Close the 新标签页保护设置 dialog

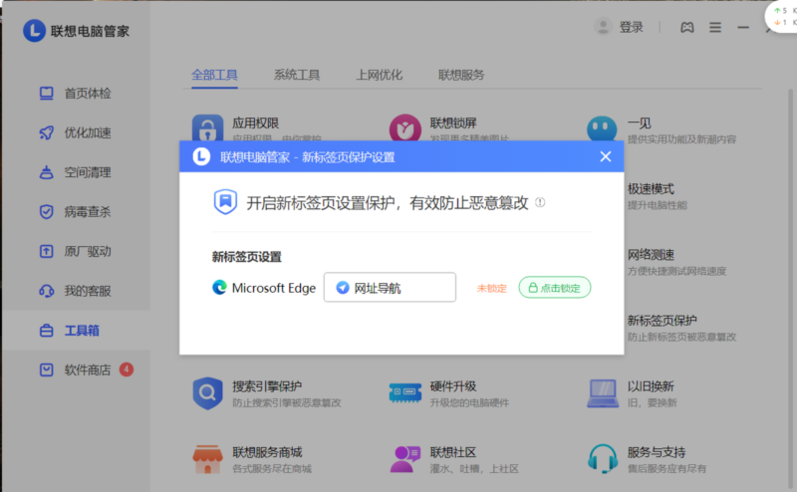coord(605,156)
